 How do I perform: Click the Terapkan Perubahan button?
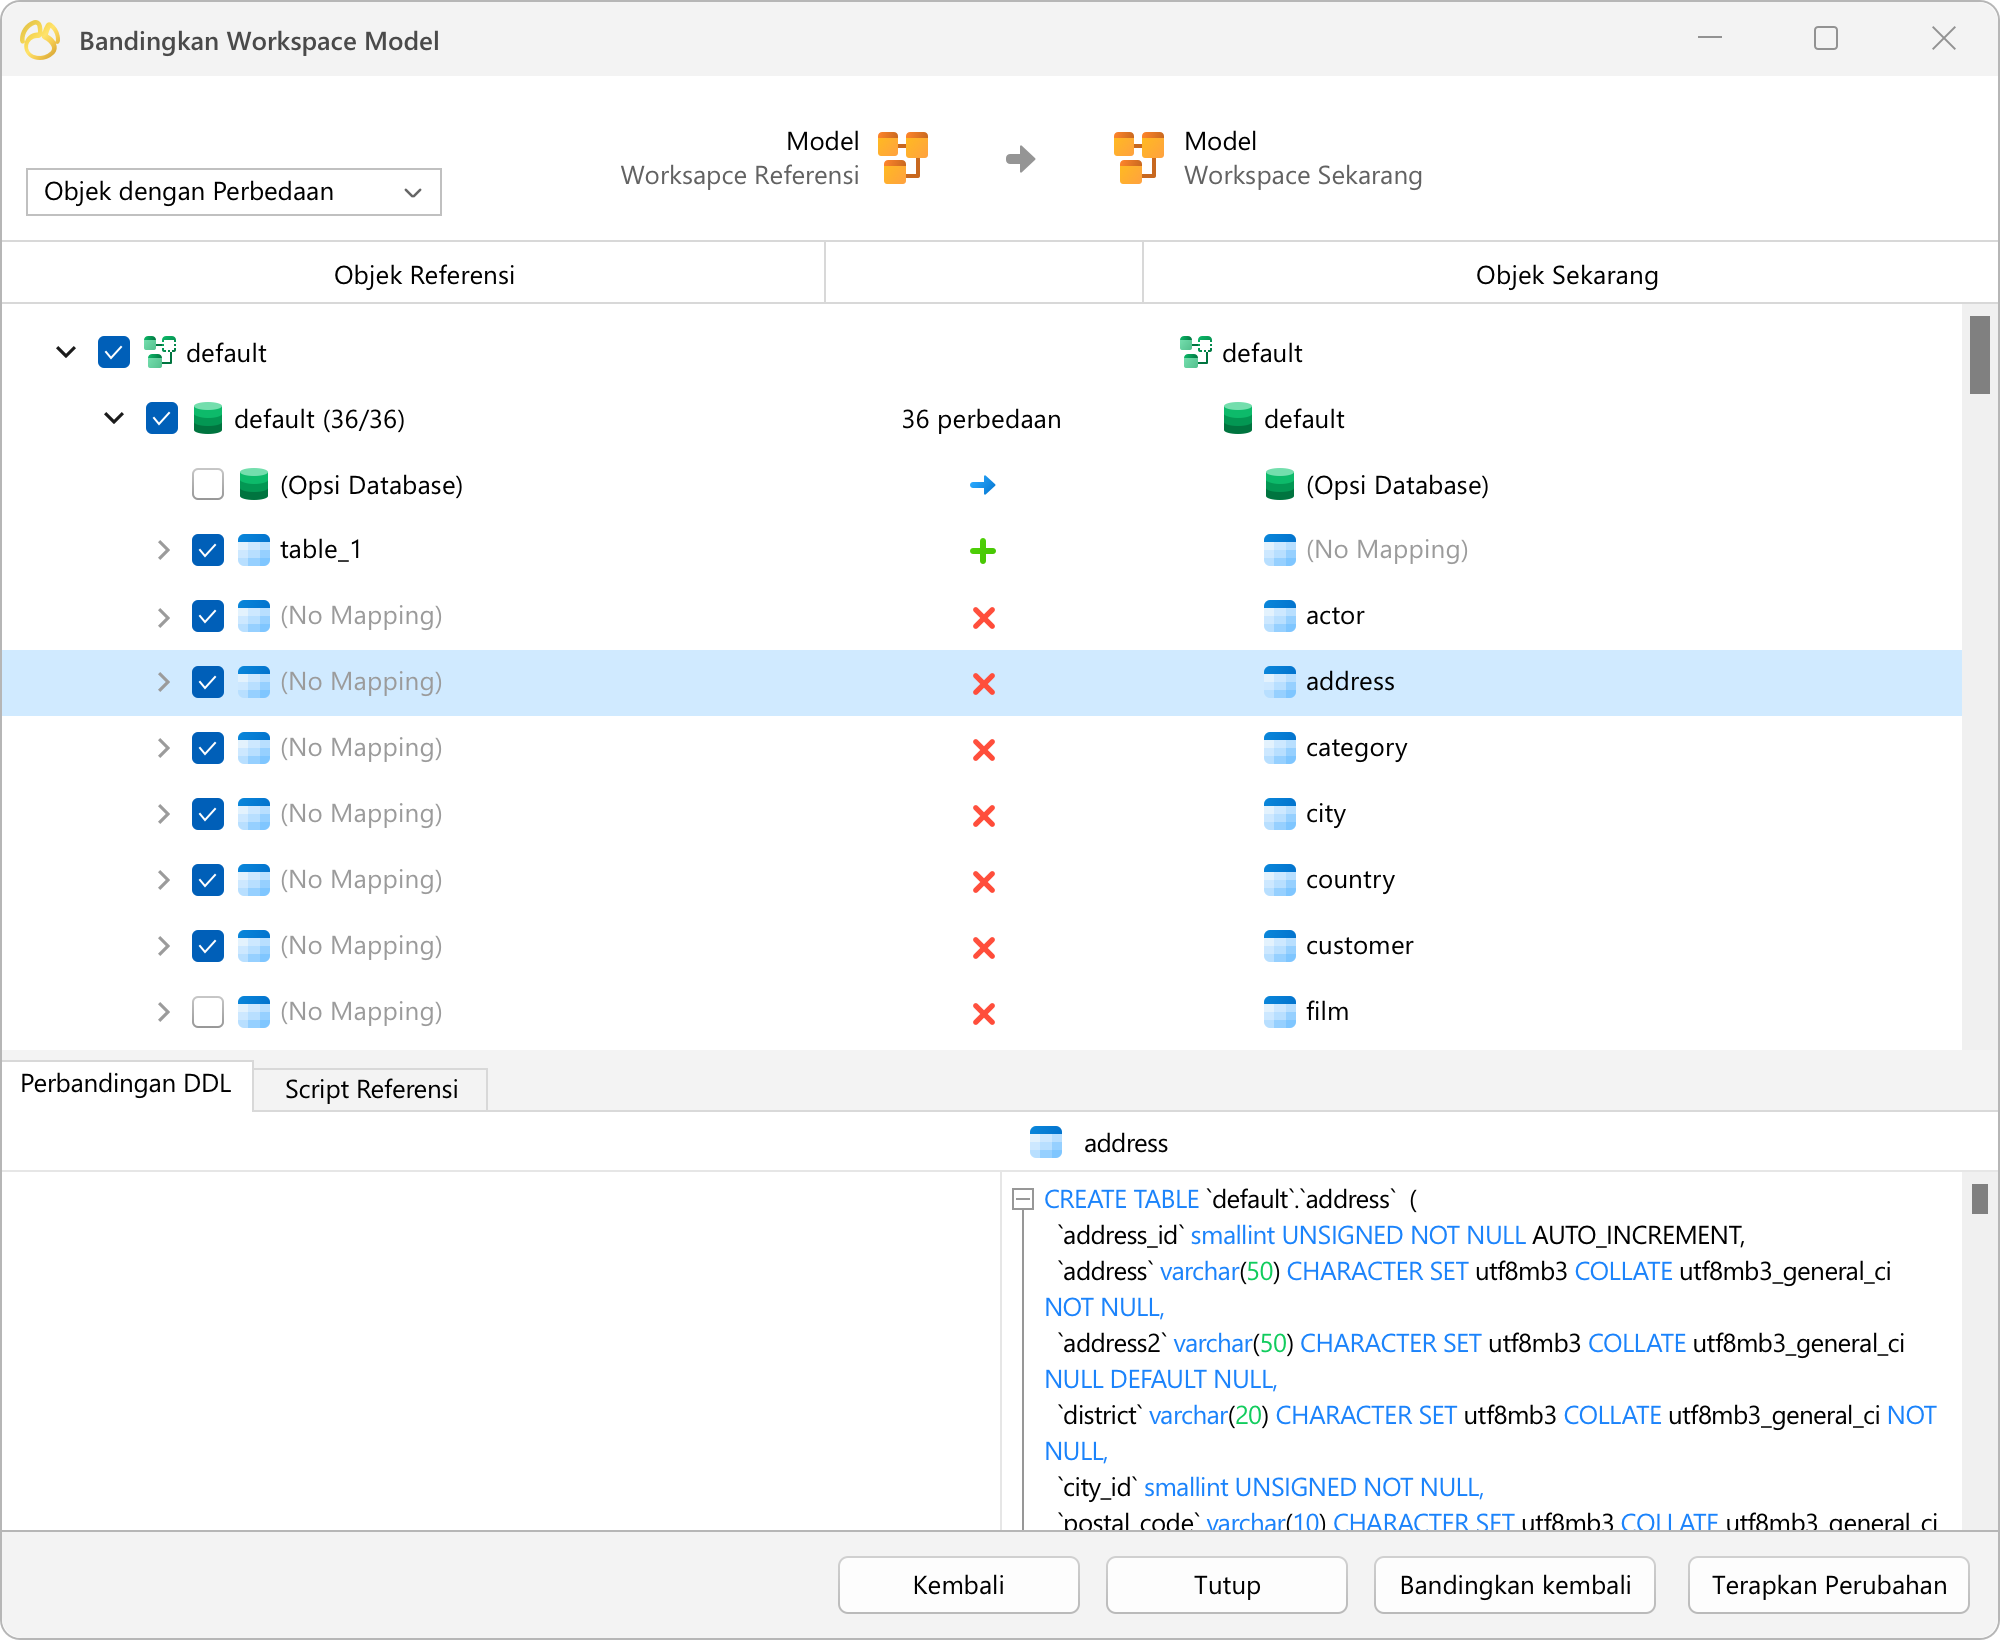tap(1829, 1585)
